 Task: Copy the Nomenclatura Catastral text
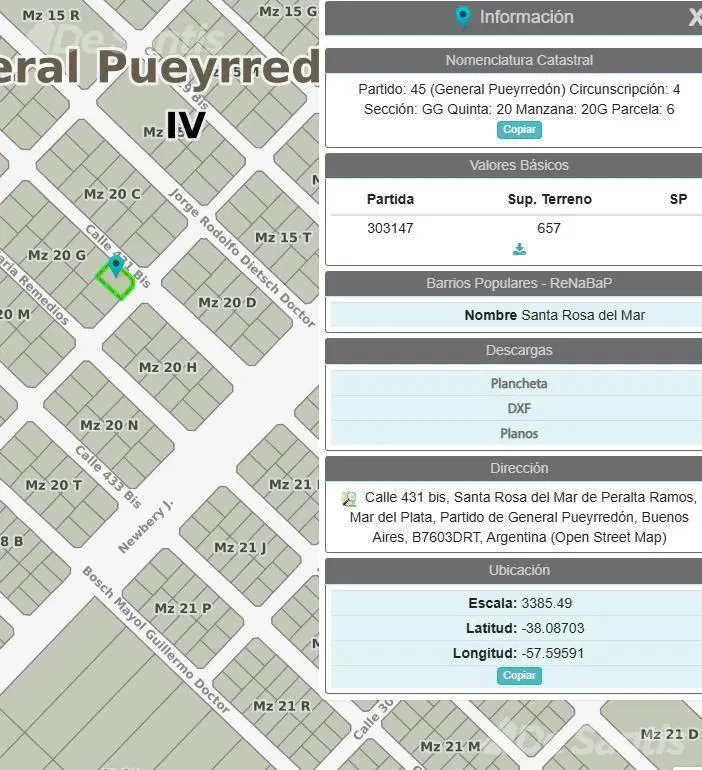519,130
